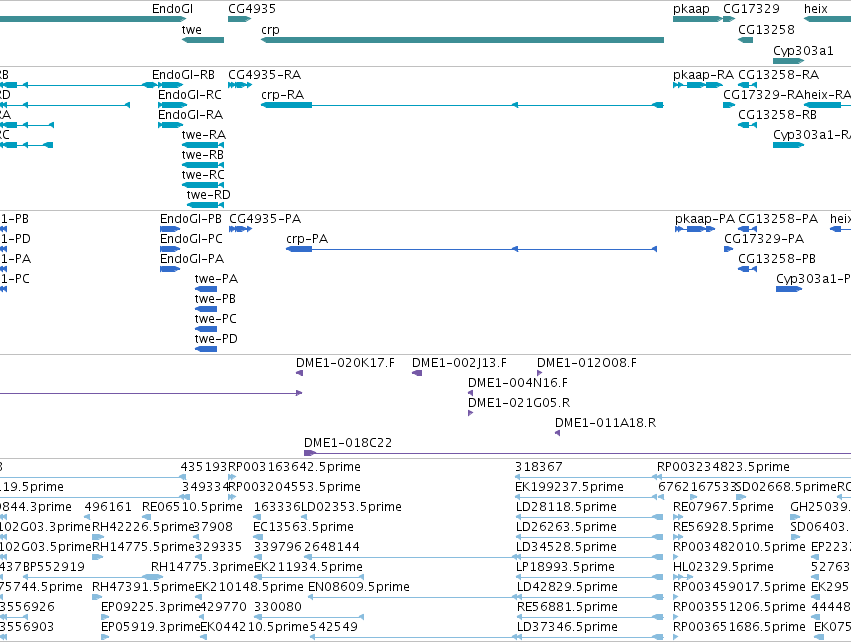The height and width of the screenshot is (642, 851).
Task: Click the twe-PD protein label
Action: (216, 339)
